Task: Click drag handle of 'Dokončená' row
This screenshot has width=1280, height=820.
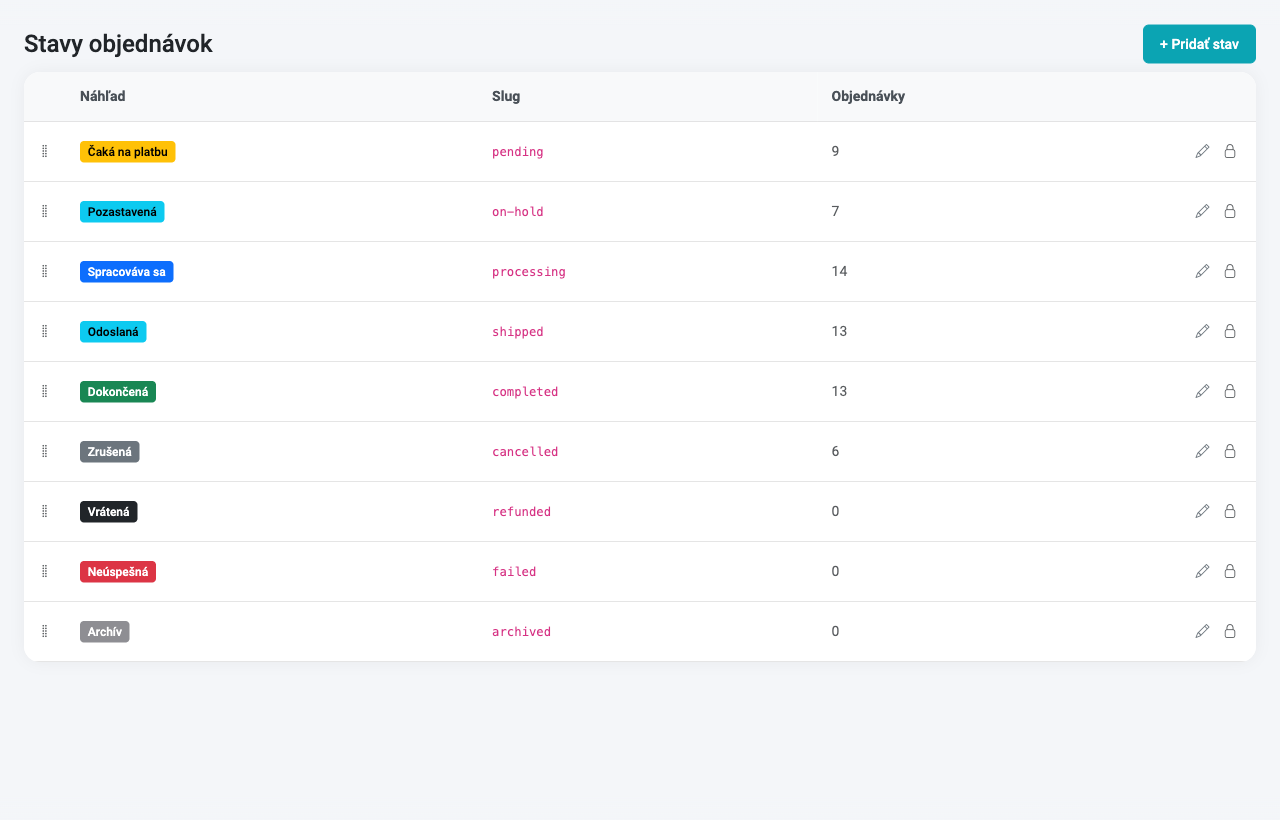Action: pos(44,391)
